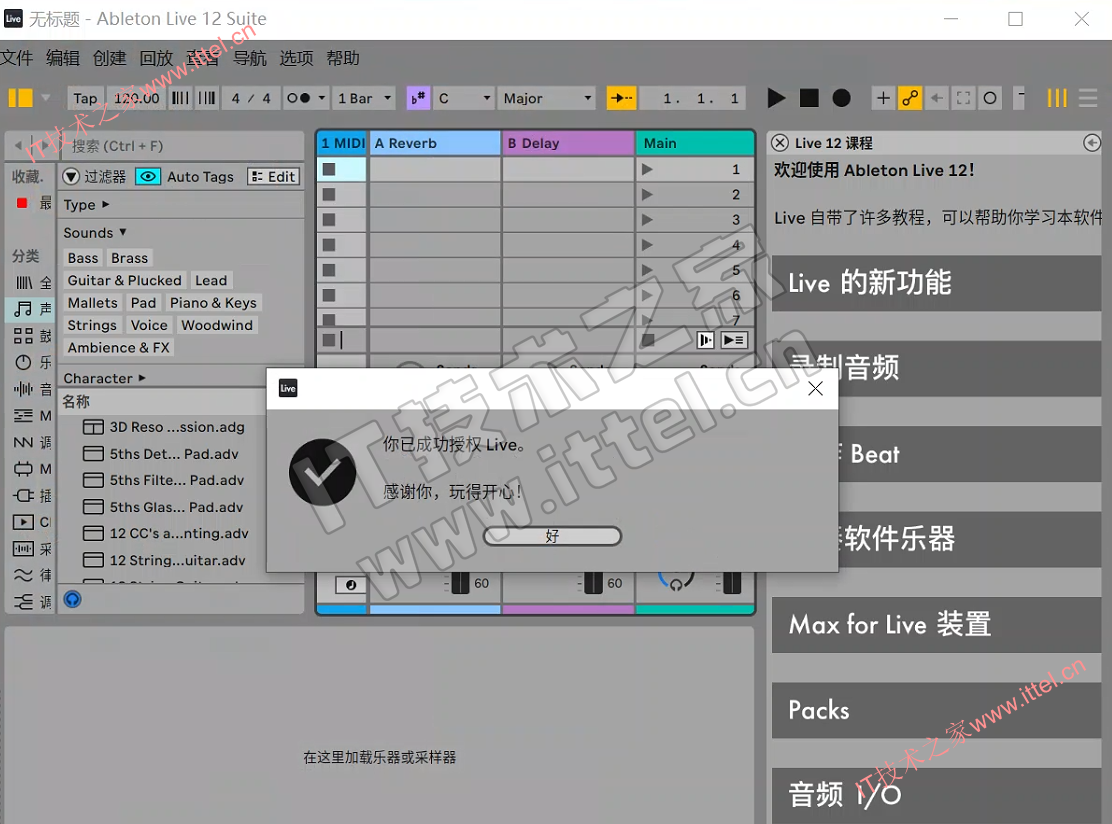This screenshot has width=1112, height=824.
Task: Open the Plug-ins plug-shaped category icon
Action: 23,496
